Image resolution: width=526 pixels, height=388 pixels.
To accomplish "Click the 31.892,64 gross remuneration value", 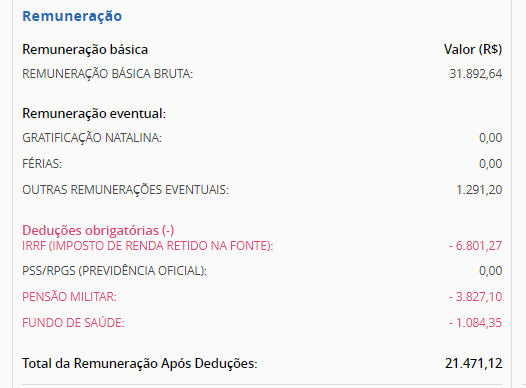I will pos(475,74).
